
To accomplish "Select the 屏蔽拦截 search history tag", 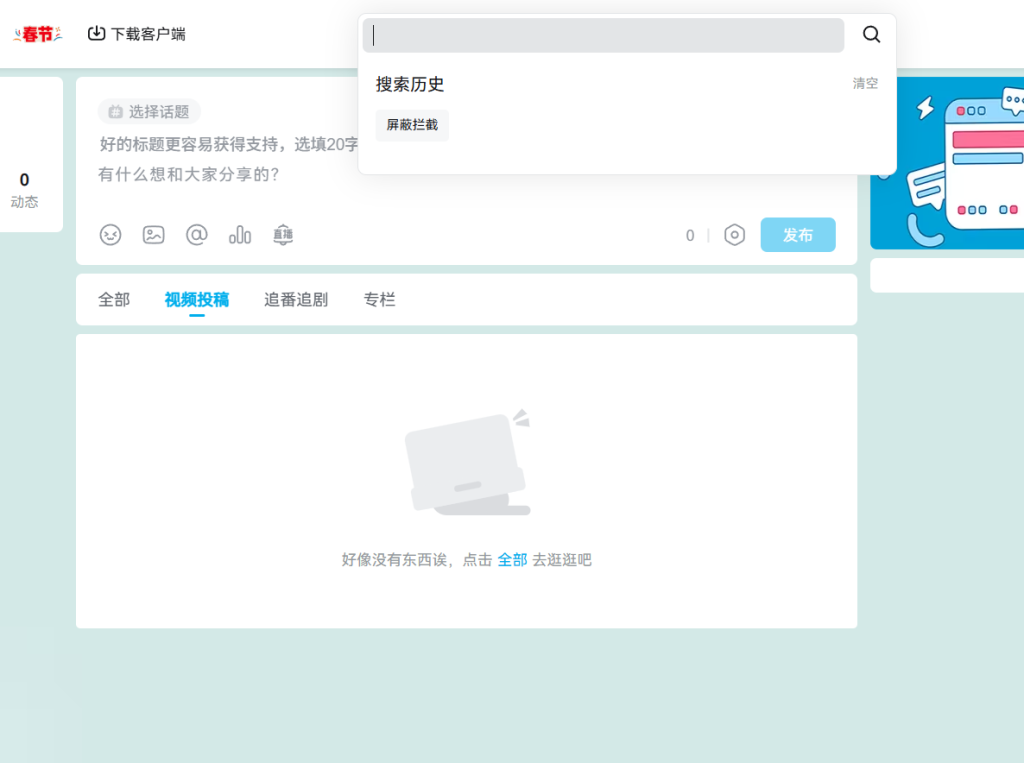I will 412,125.
